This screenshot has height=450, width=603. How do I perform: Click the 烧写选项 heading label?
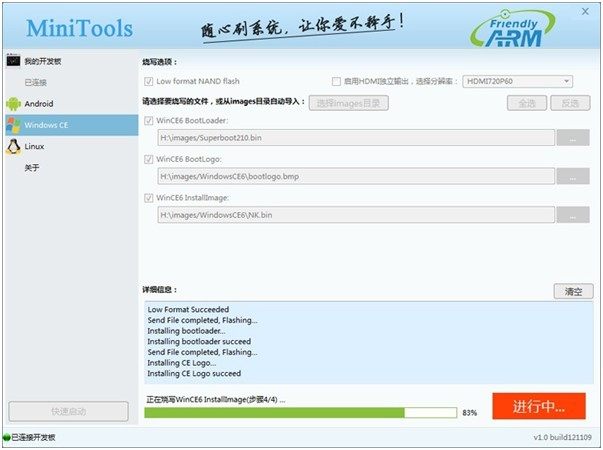[160, 62]
